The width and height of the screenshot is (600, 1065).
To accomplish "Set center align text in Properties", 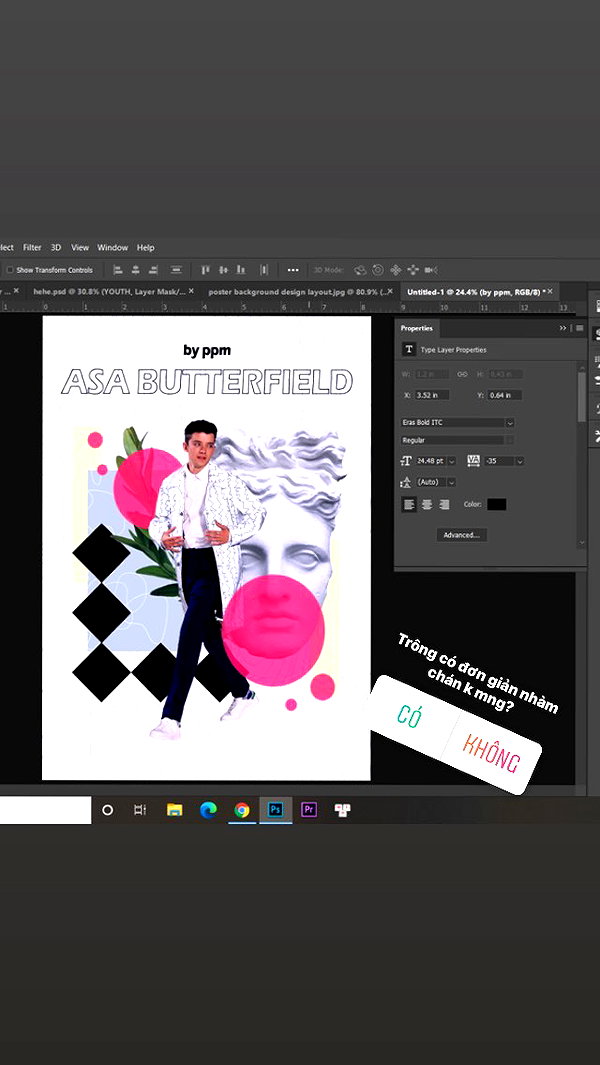I will click(x=427, y=505).
